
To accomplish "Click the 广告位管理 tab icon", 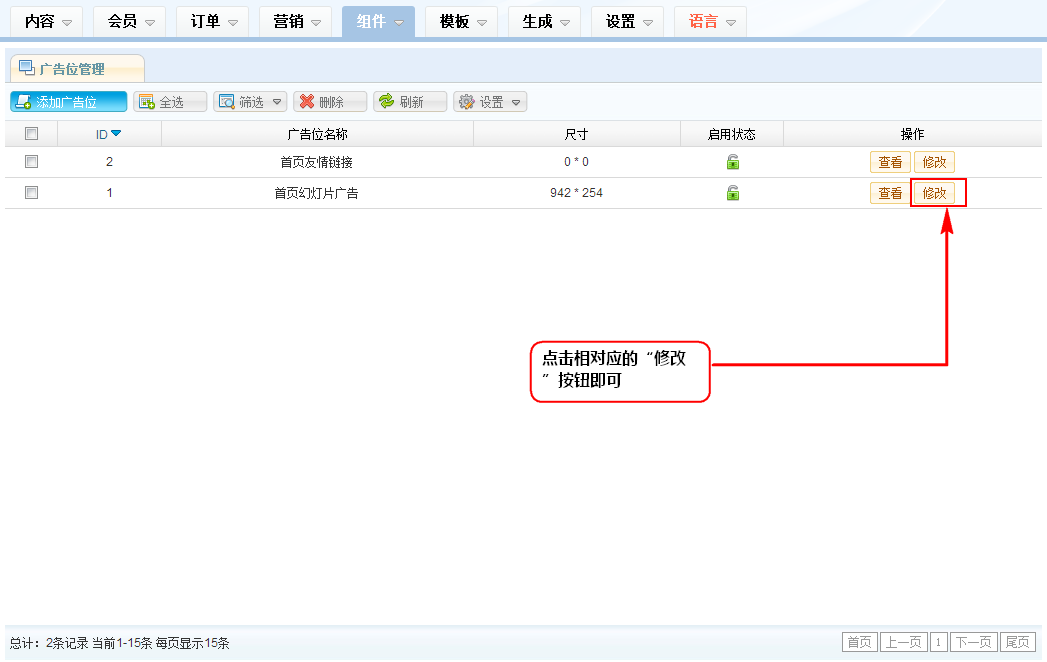I will (x=27, y=68).
